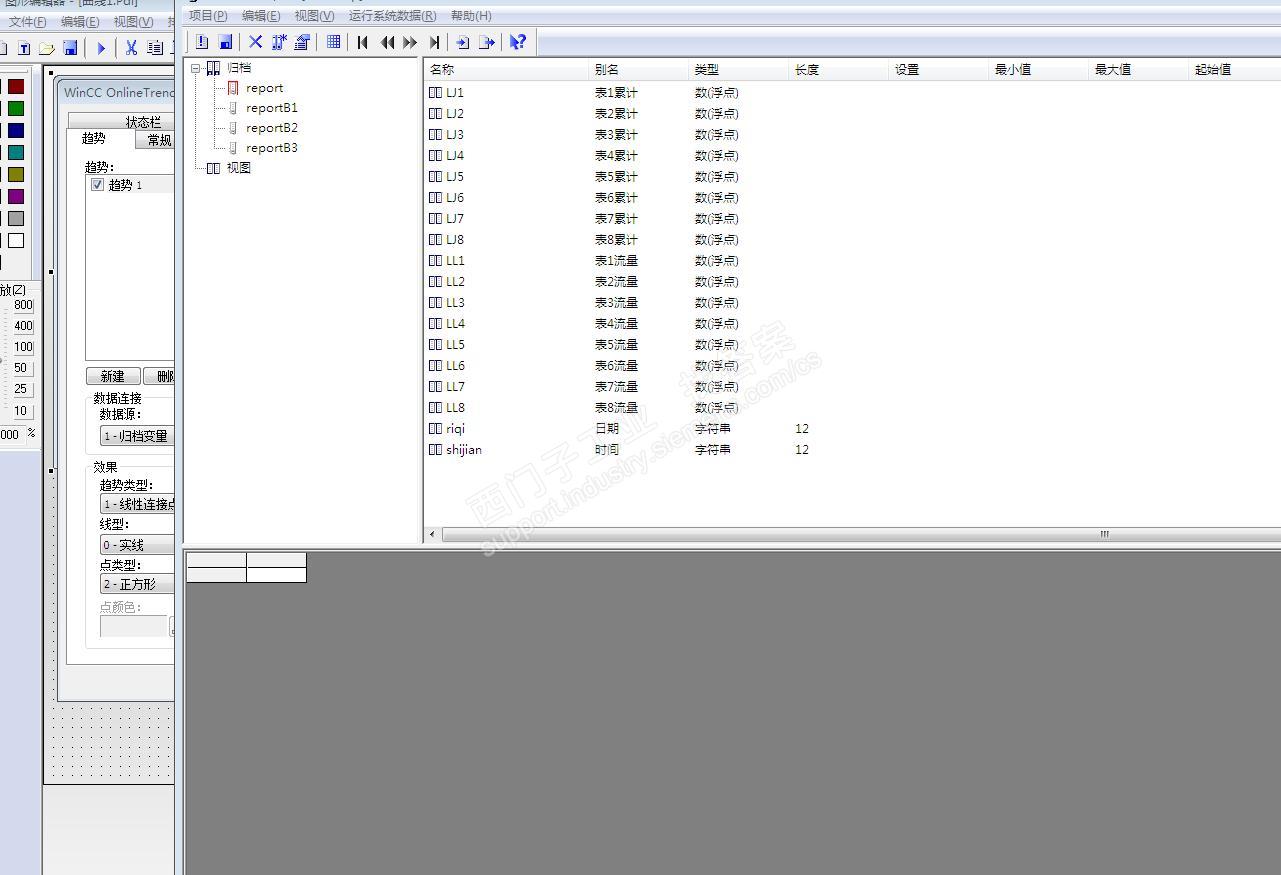Pick the purple color swatch
This screenshot has height=875, width=1281.
tap(16, 197)
